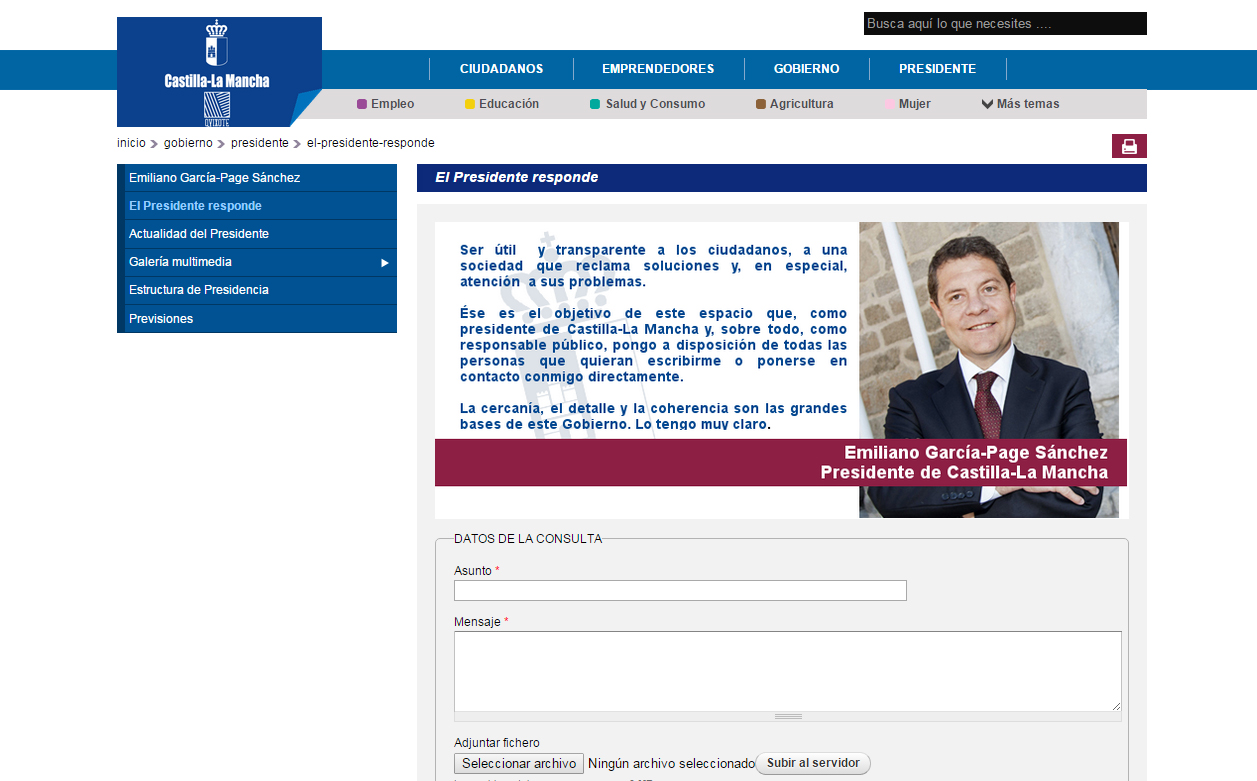The image size is (1257, 781).
Task: Click into the Mensaje text area
Action: click(787, 671)
